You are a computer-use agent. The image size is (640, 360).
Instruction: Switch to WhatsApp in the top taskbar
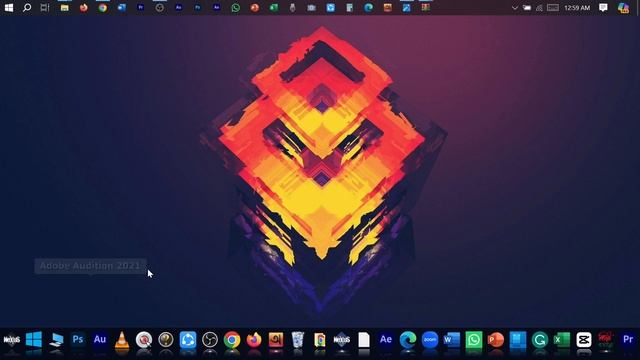coord(236,7)
